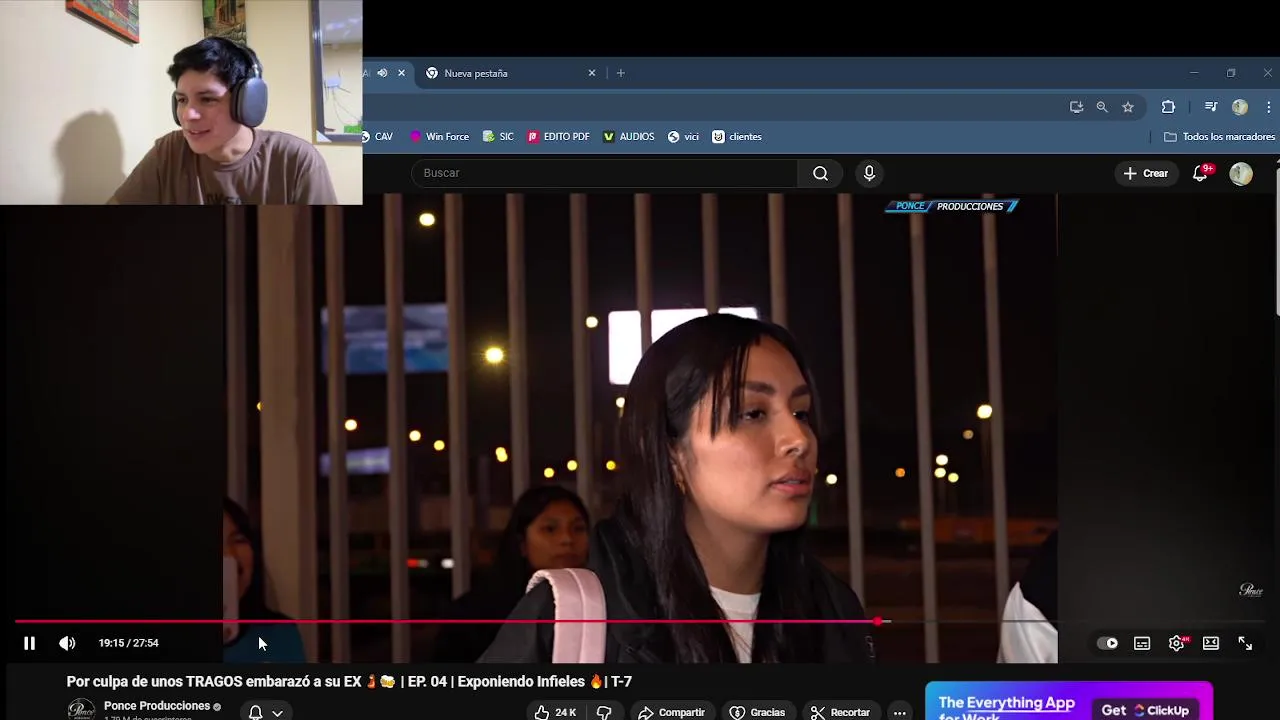Dislike the video thumbs down

click(x=604, y=712)
